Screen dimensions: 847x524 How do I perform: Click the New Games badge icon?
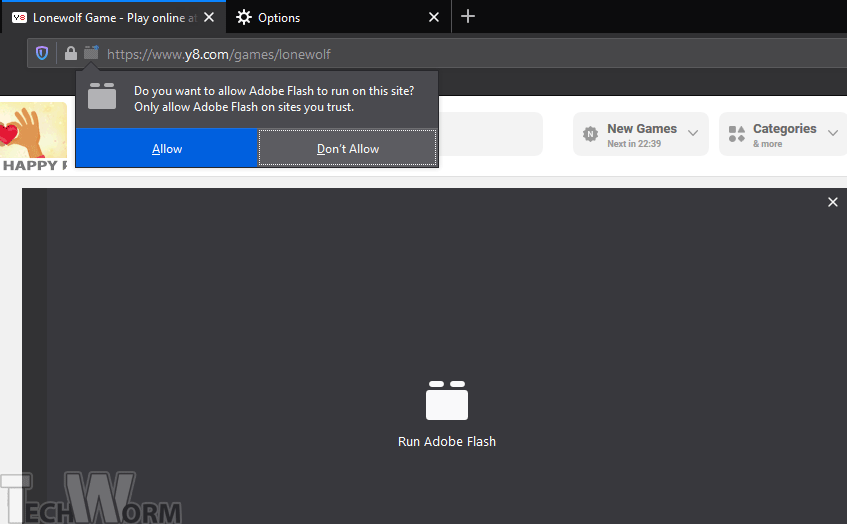[590, 133]
